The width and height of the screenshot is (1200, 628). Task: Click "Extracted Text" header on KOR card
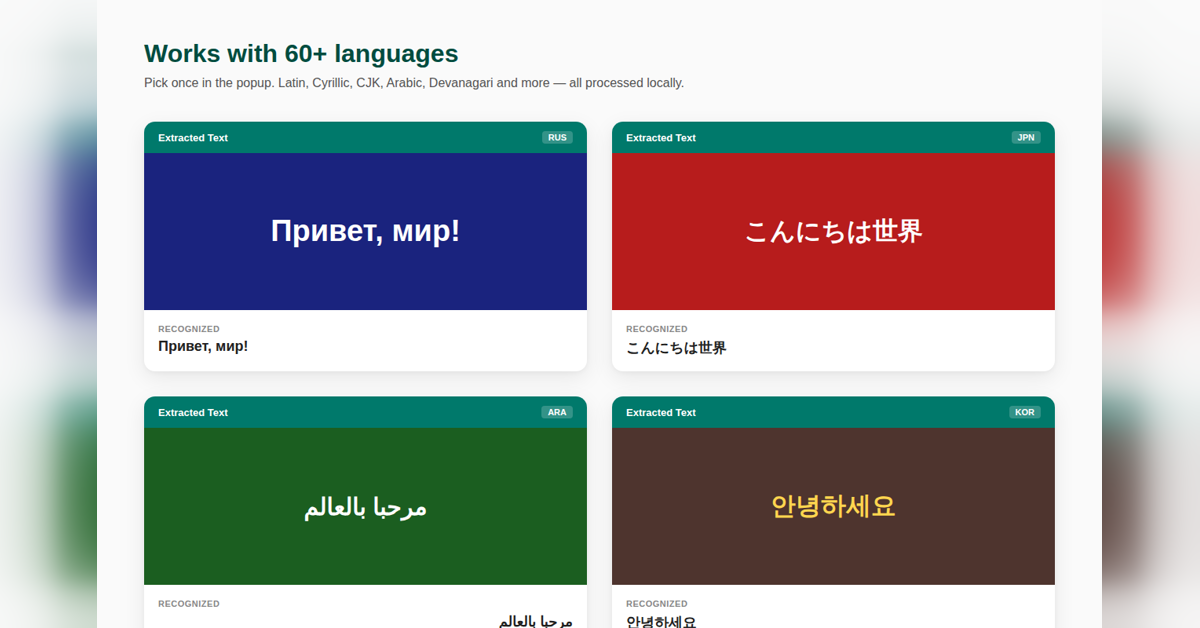pyautogui.click(x=661, y=412)
